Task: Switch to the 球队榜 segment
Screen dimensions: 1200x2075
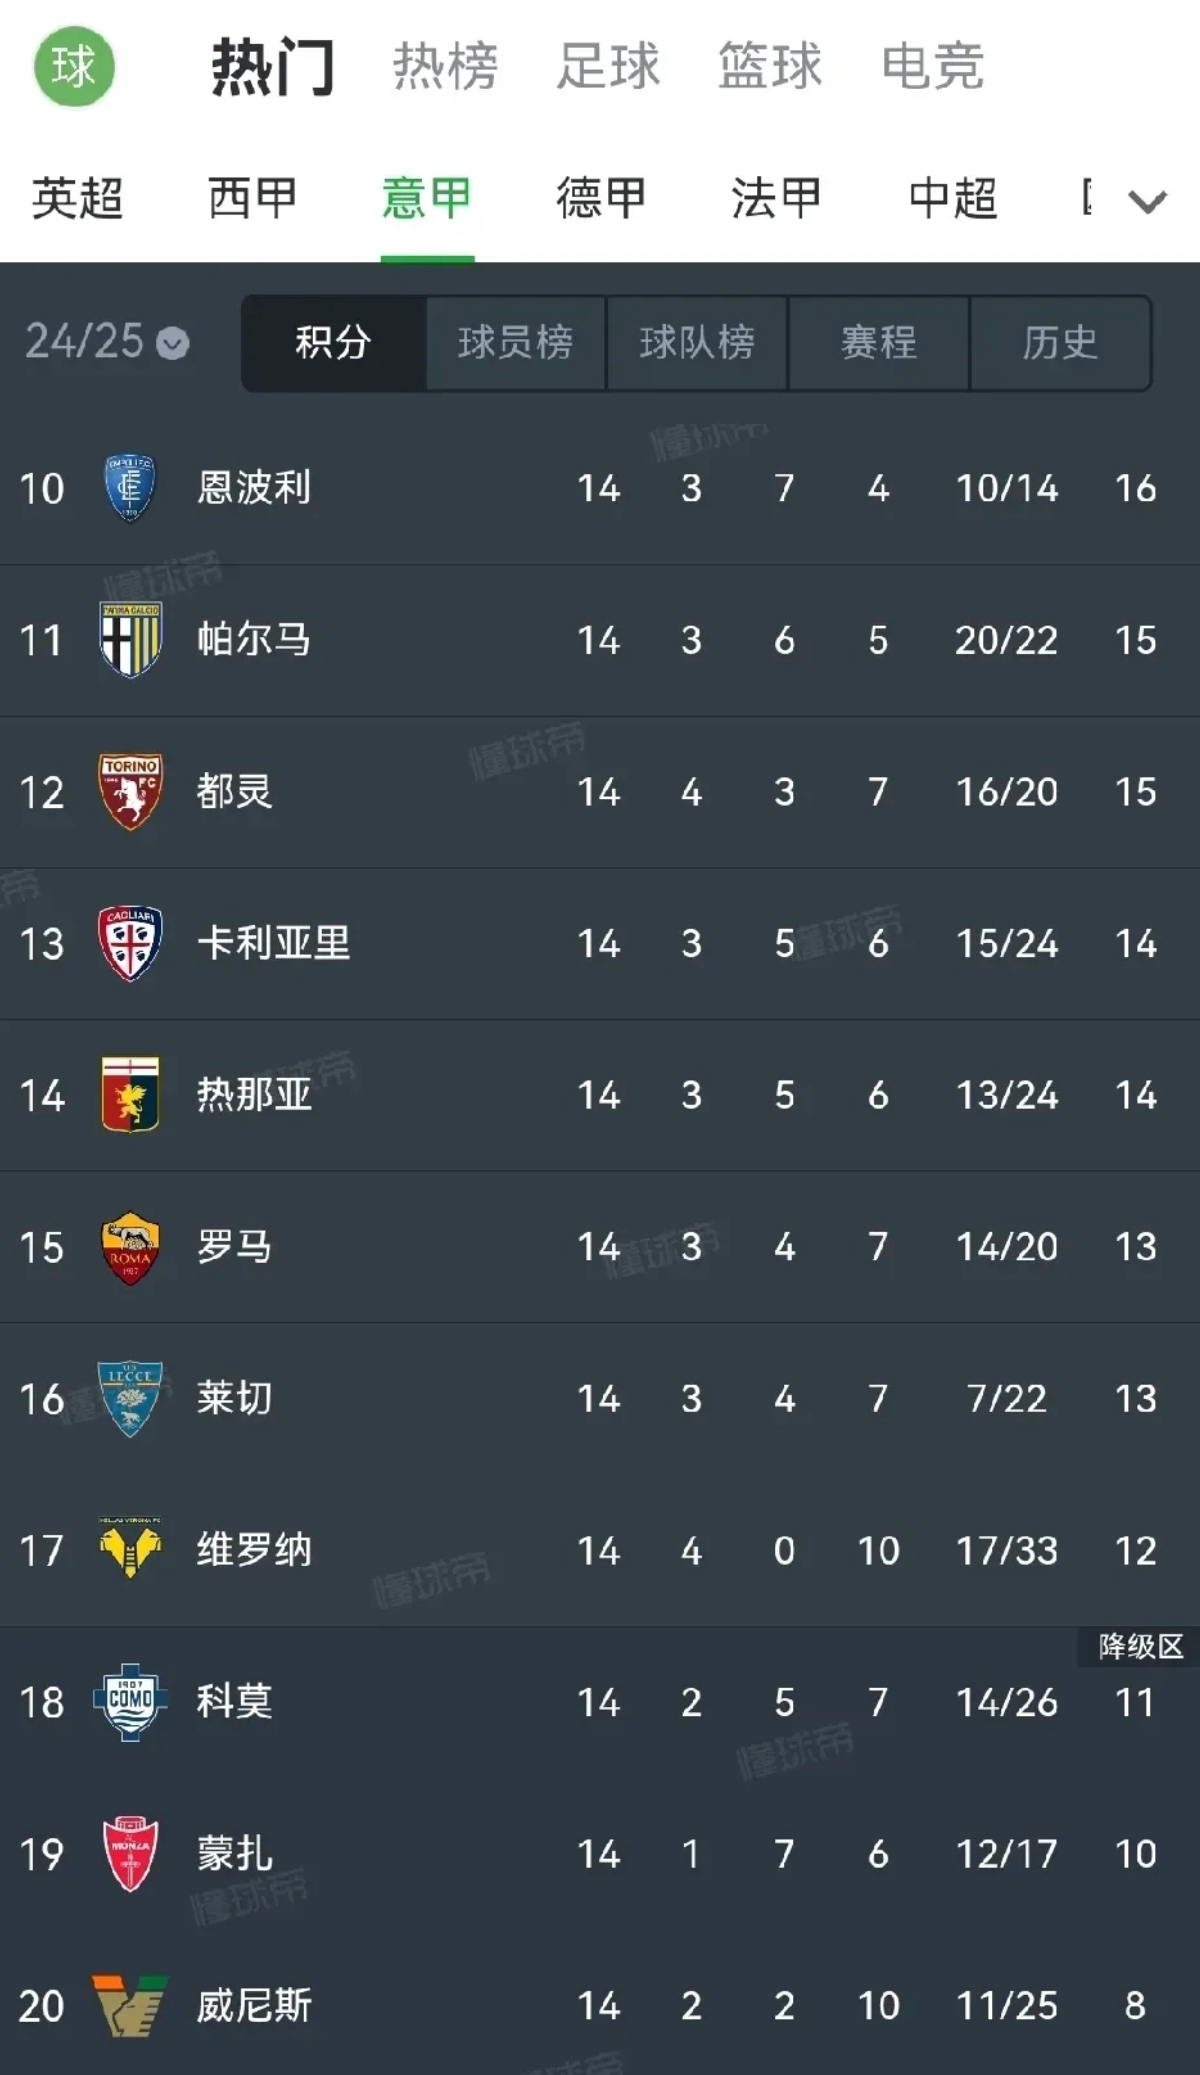Action: [697, 343]
